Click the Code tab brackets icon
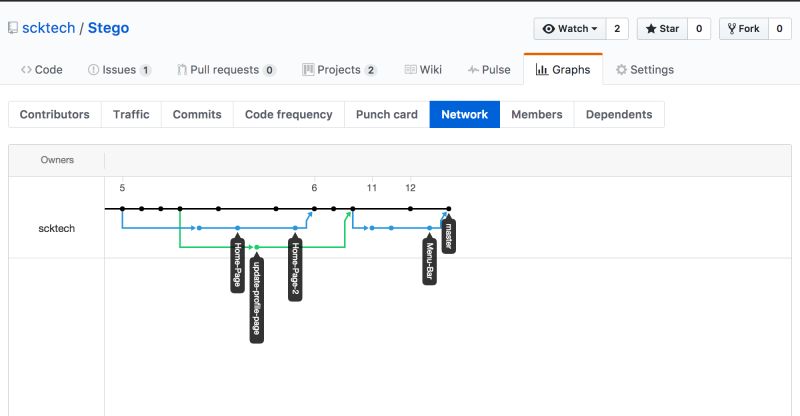The image size is (800, 416). [x=26, y=70]
